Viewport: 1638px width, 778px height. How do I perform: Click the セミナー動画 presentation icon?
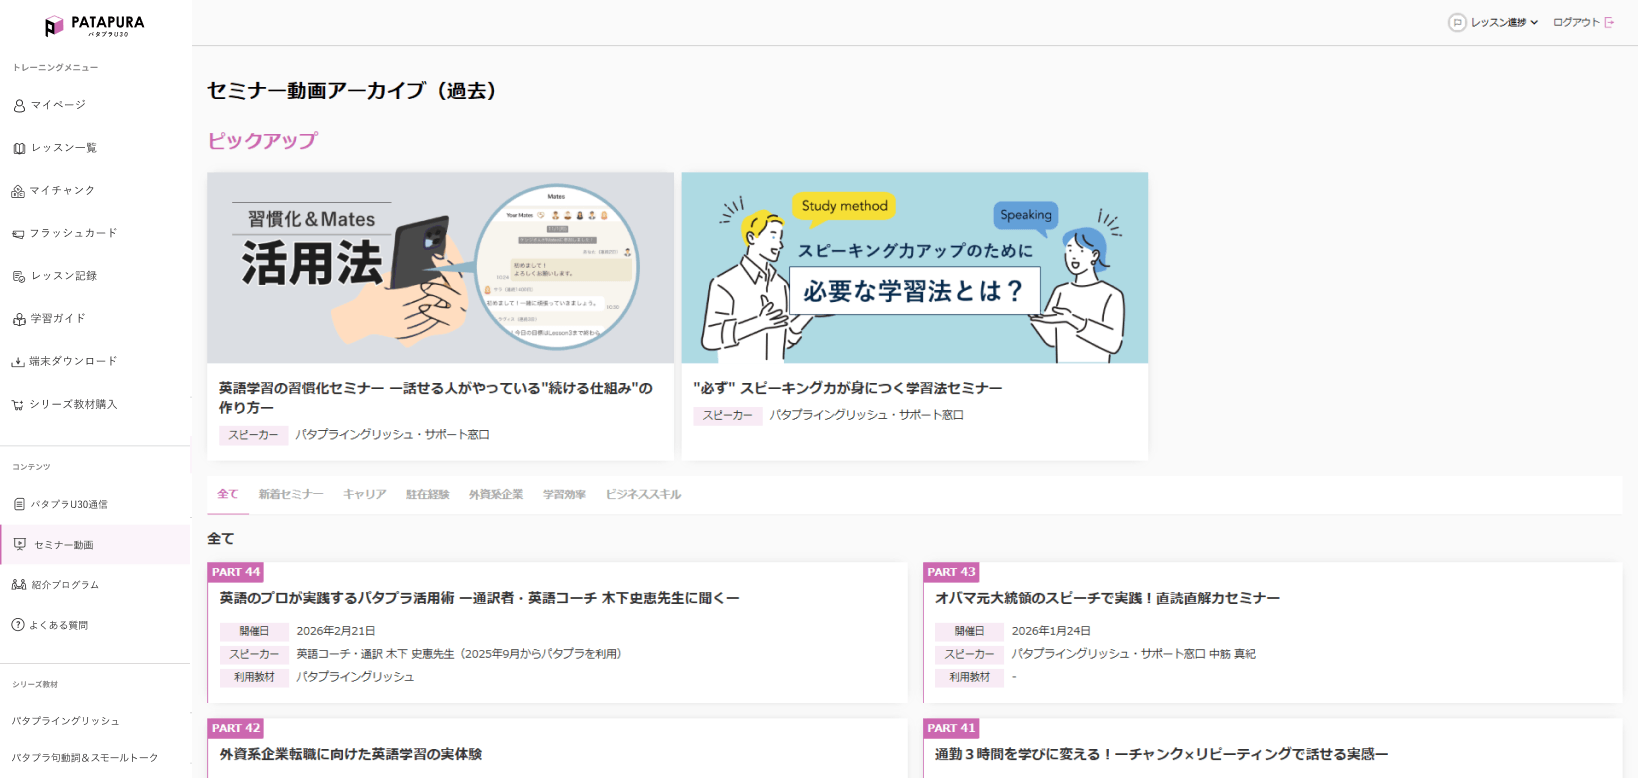20,544
